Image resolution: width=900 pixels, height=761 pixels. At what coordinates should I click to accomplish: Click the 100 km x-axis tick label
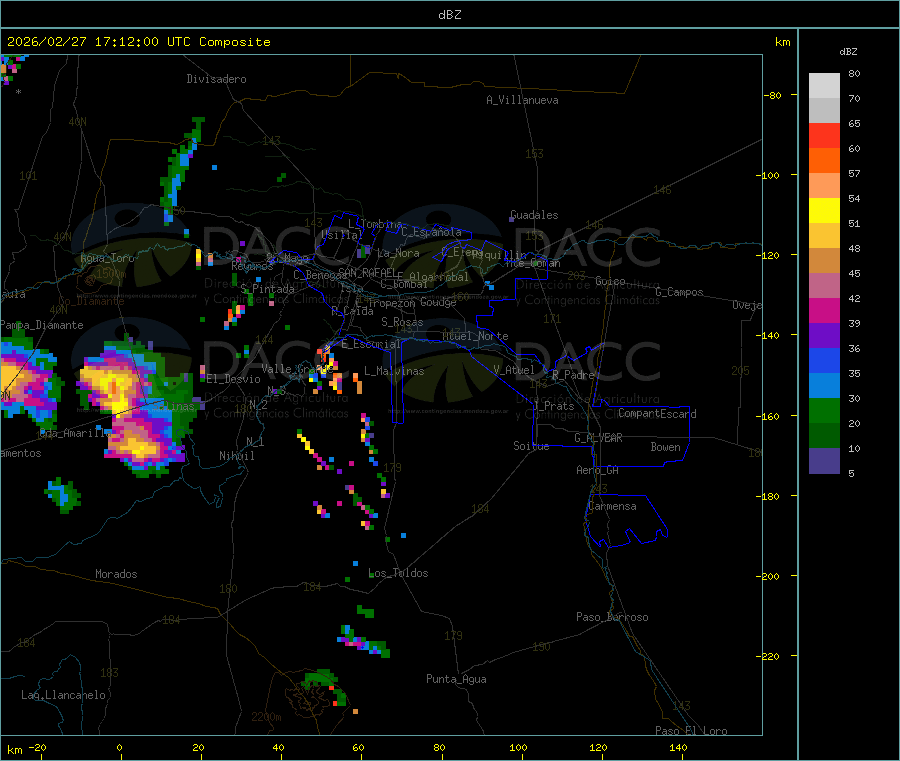pos(518,747)
